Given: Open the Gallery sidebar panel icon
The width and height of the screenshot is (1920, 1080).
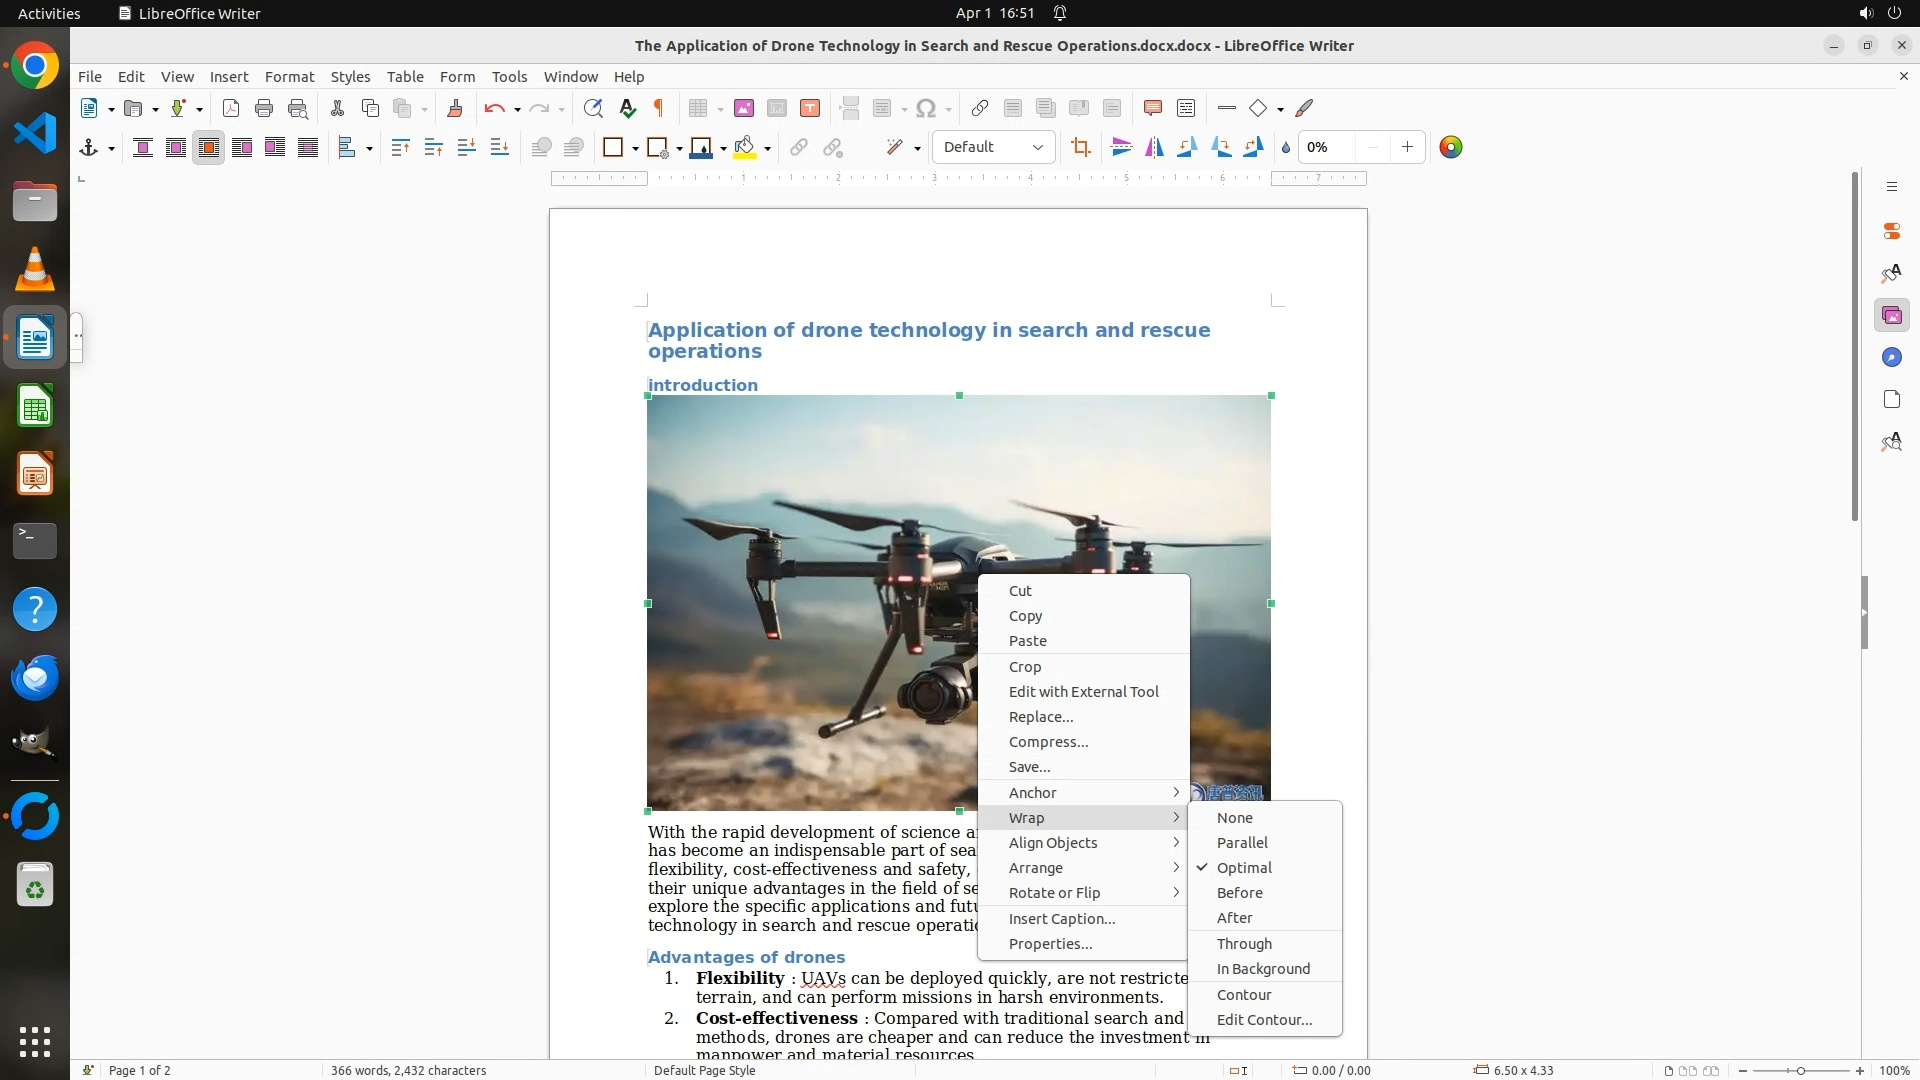Looking at the screenshot, I should (1891, 316).
